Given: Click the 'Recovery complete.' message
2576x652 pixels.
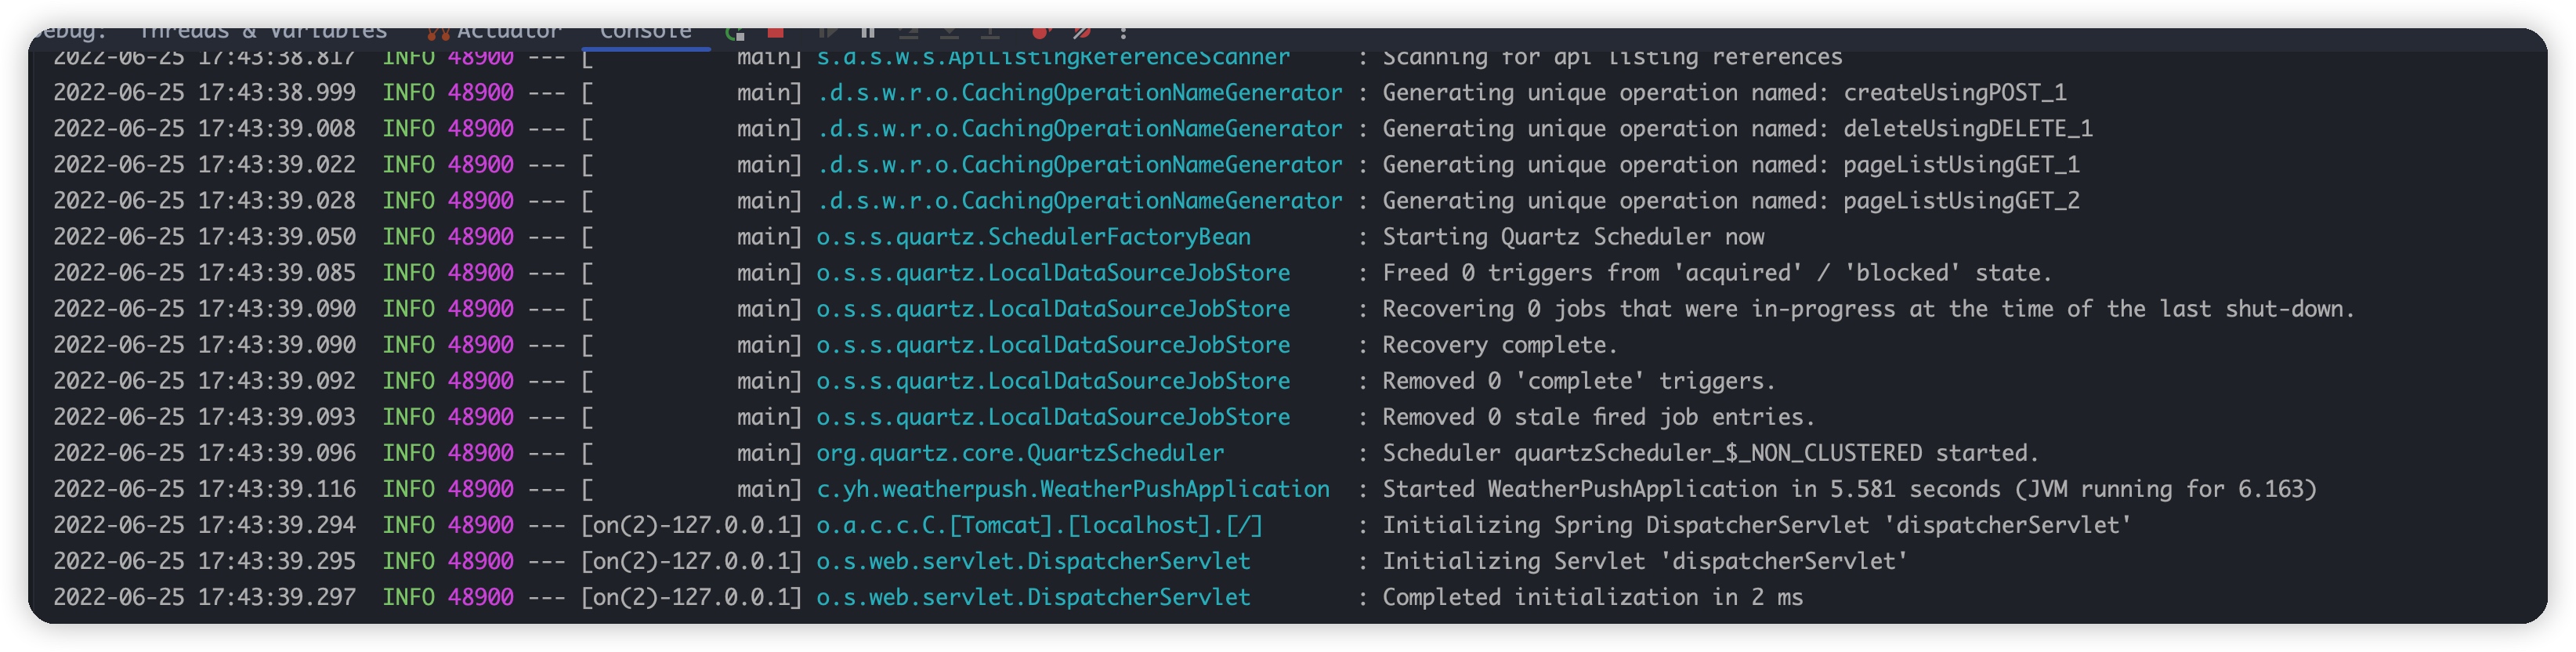Looking at the screenshot, I should point(1500,345).
